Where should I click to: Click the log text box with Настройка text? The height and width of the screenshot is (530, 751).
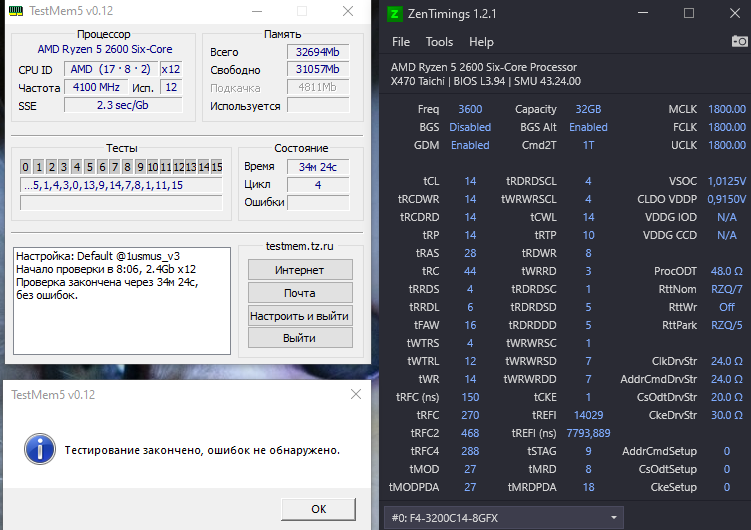122,301
